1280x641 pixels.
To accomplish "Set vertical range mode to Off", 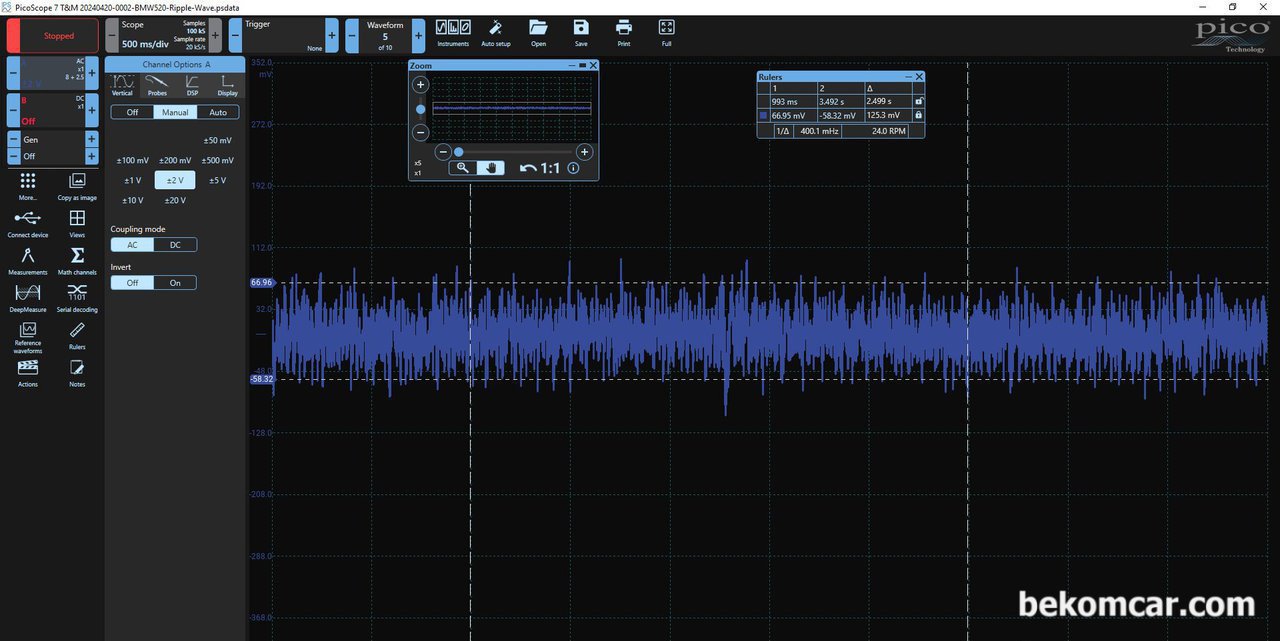I will click(x=132, y=112).
